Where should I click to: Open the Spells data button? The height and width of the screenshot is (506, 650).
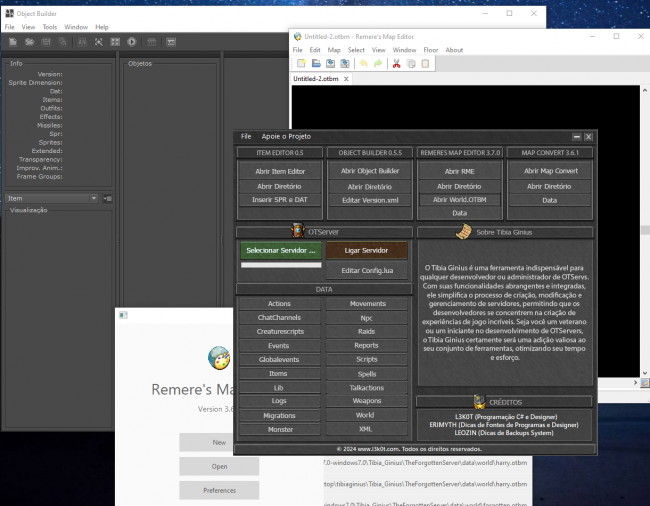pyautogui.click(x=367, y=374)
